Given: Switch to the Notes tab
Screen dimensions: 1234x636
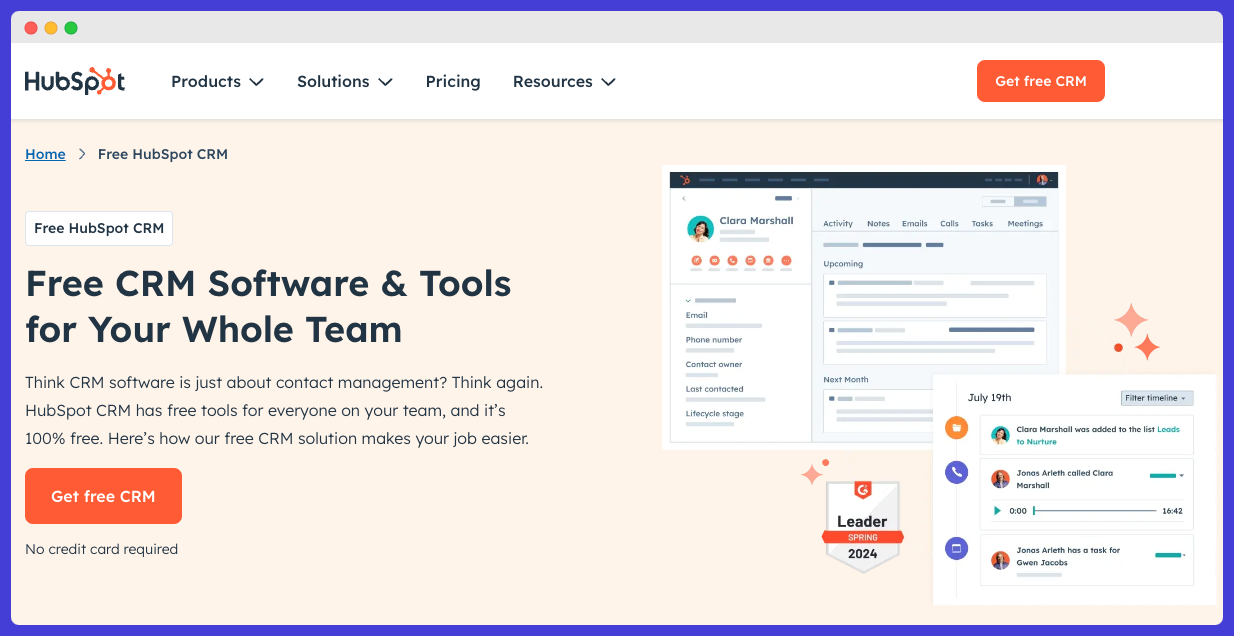Looking at the screenshot, I should click(878, 224).
